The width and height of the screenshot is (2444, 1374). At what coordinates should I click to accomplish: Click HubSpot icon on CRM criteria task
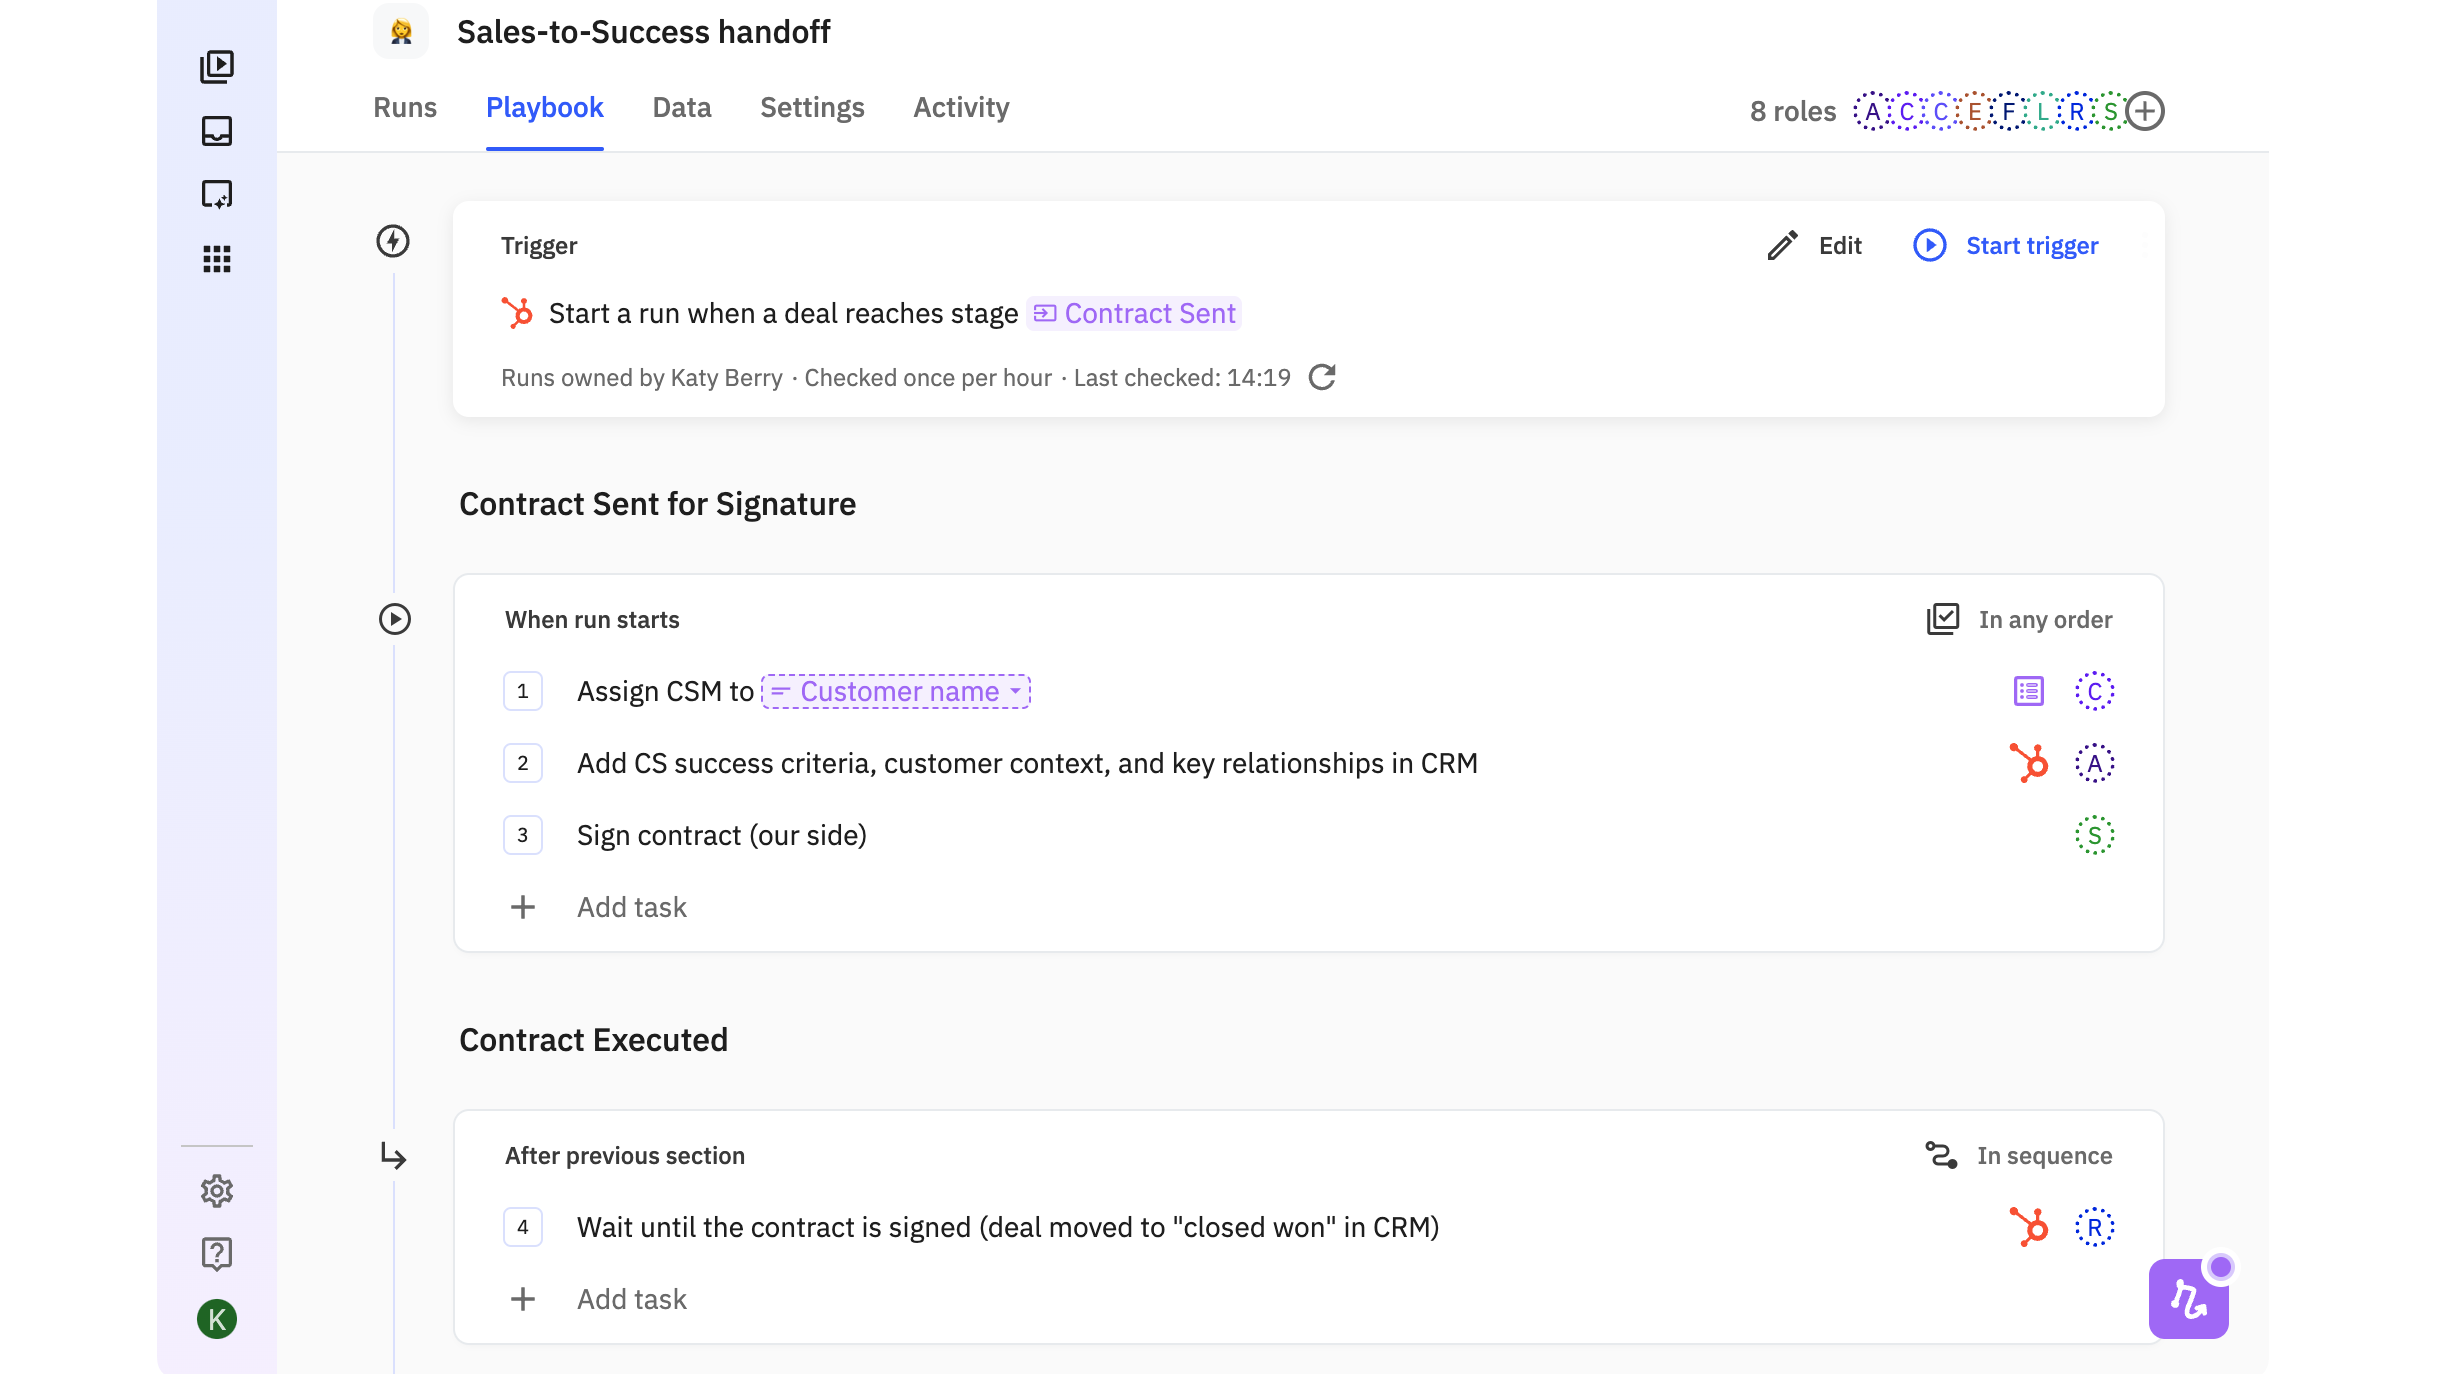2029,764
